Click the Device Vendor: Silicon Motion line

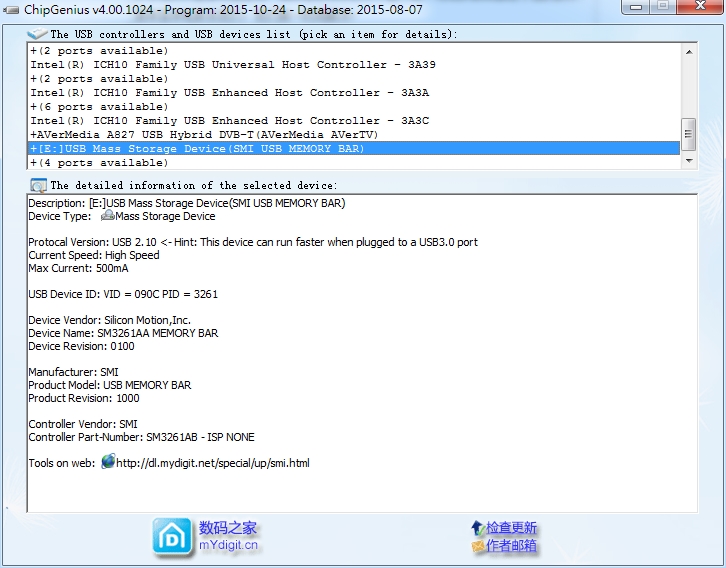coord(109,320)
